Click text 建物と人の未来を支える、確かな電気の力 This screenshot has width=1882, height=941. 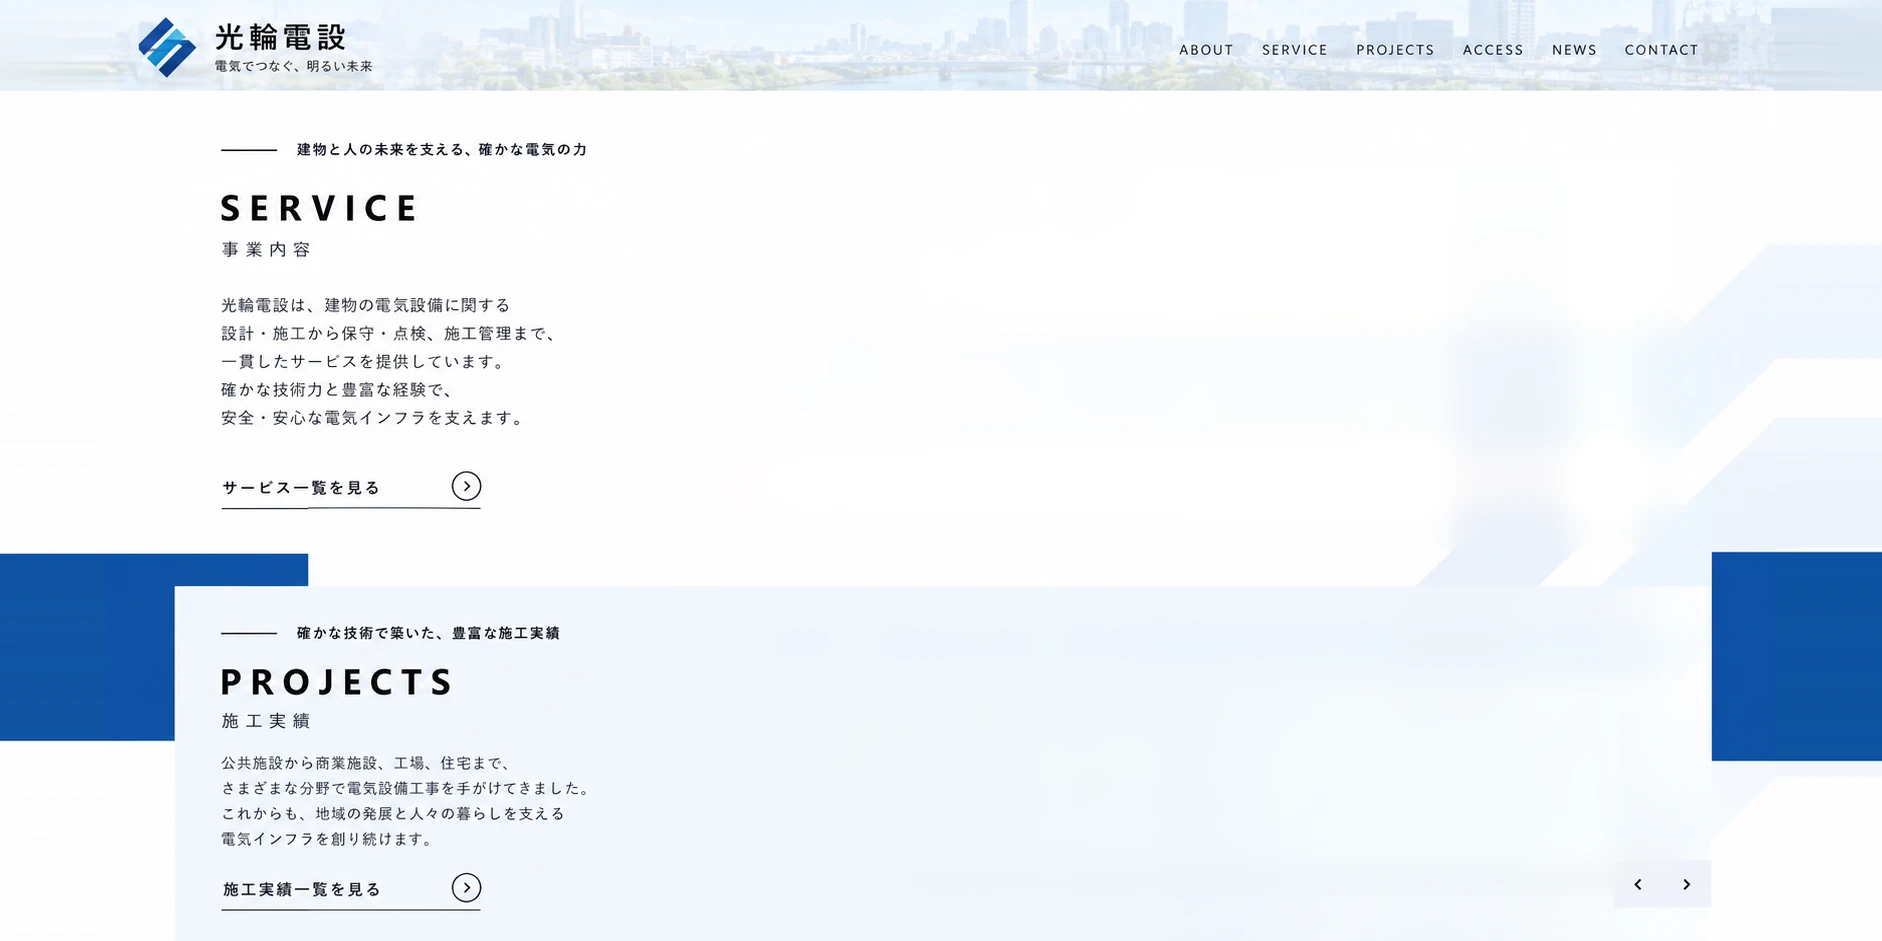pos(442,150)
